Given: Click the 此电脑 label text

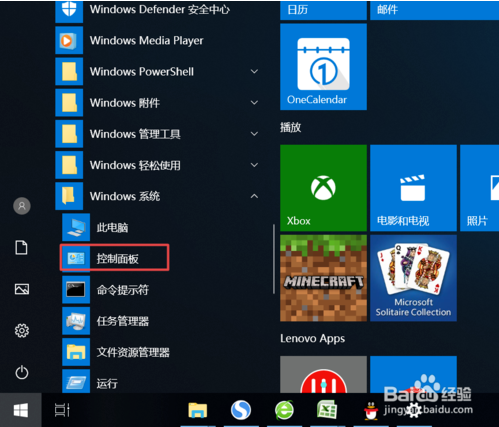Looking at the screenshot, I should coord(112,227).
